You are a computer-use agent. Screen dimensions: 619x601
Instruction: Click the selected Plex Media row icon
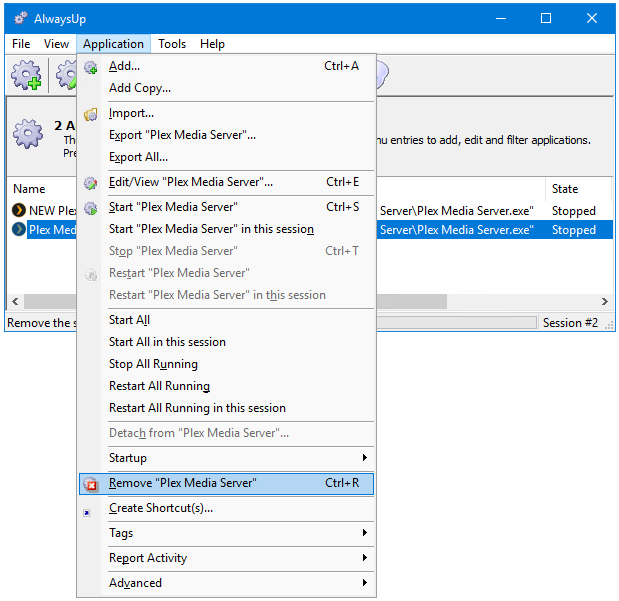click(19, 229)
